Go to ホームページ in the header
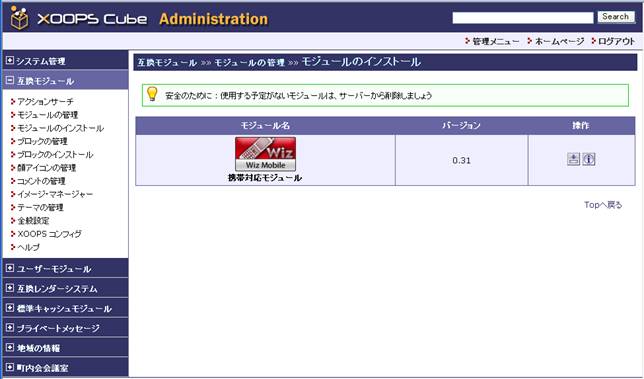644x379 pixels. (559, 41)
